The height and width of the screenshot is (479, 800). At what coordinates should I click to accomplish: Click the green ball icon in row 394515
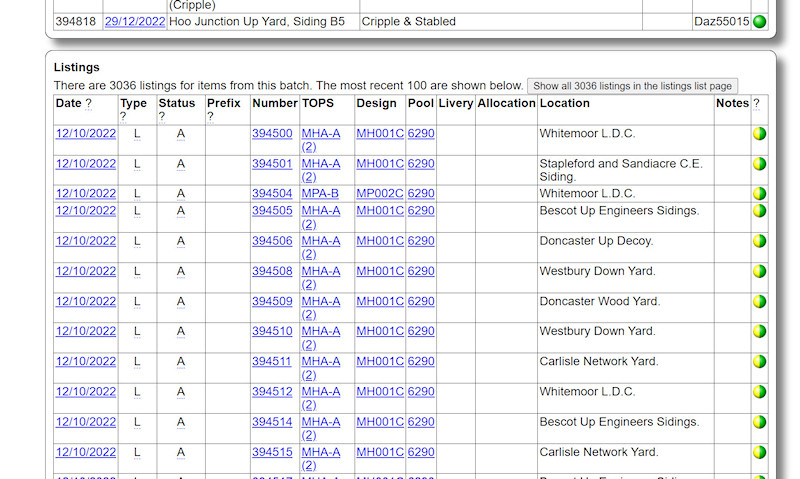[x=760, y=452]
